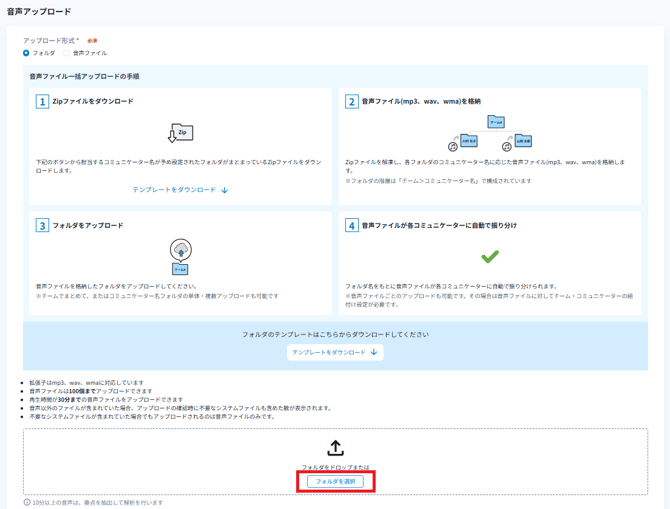Click the Zipファイルをダウンロード step title

tap(93, 101)
